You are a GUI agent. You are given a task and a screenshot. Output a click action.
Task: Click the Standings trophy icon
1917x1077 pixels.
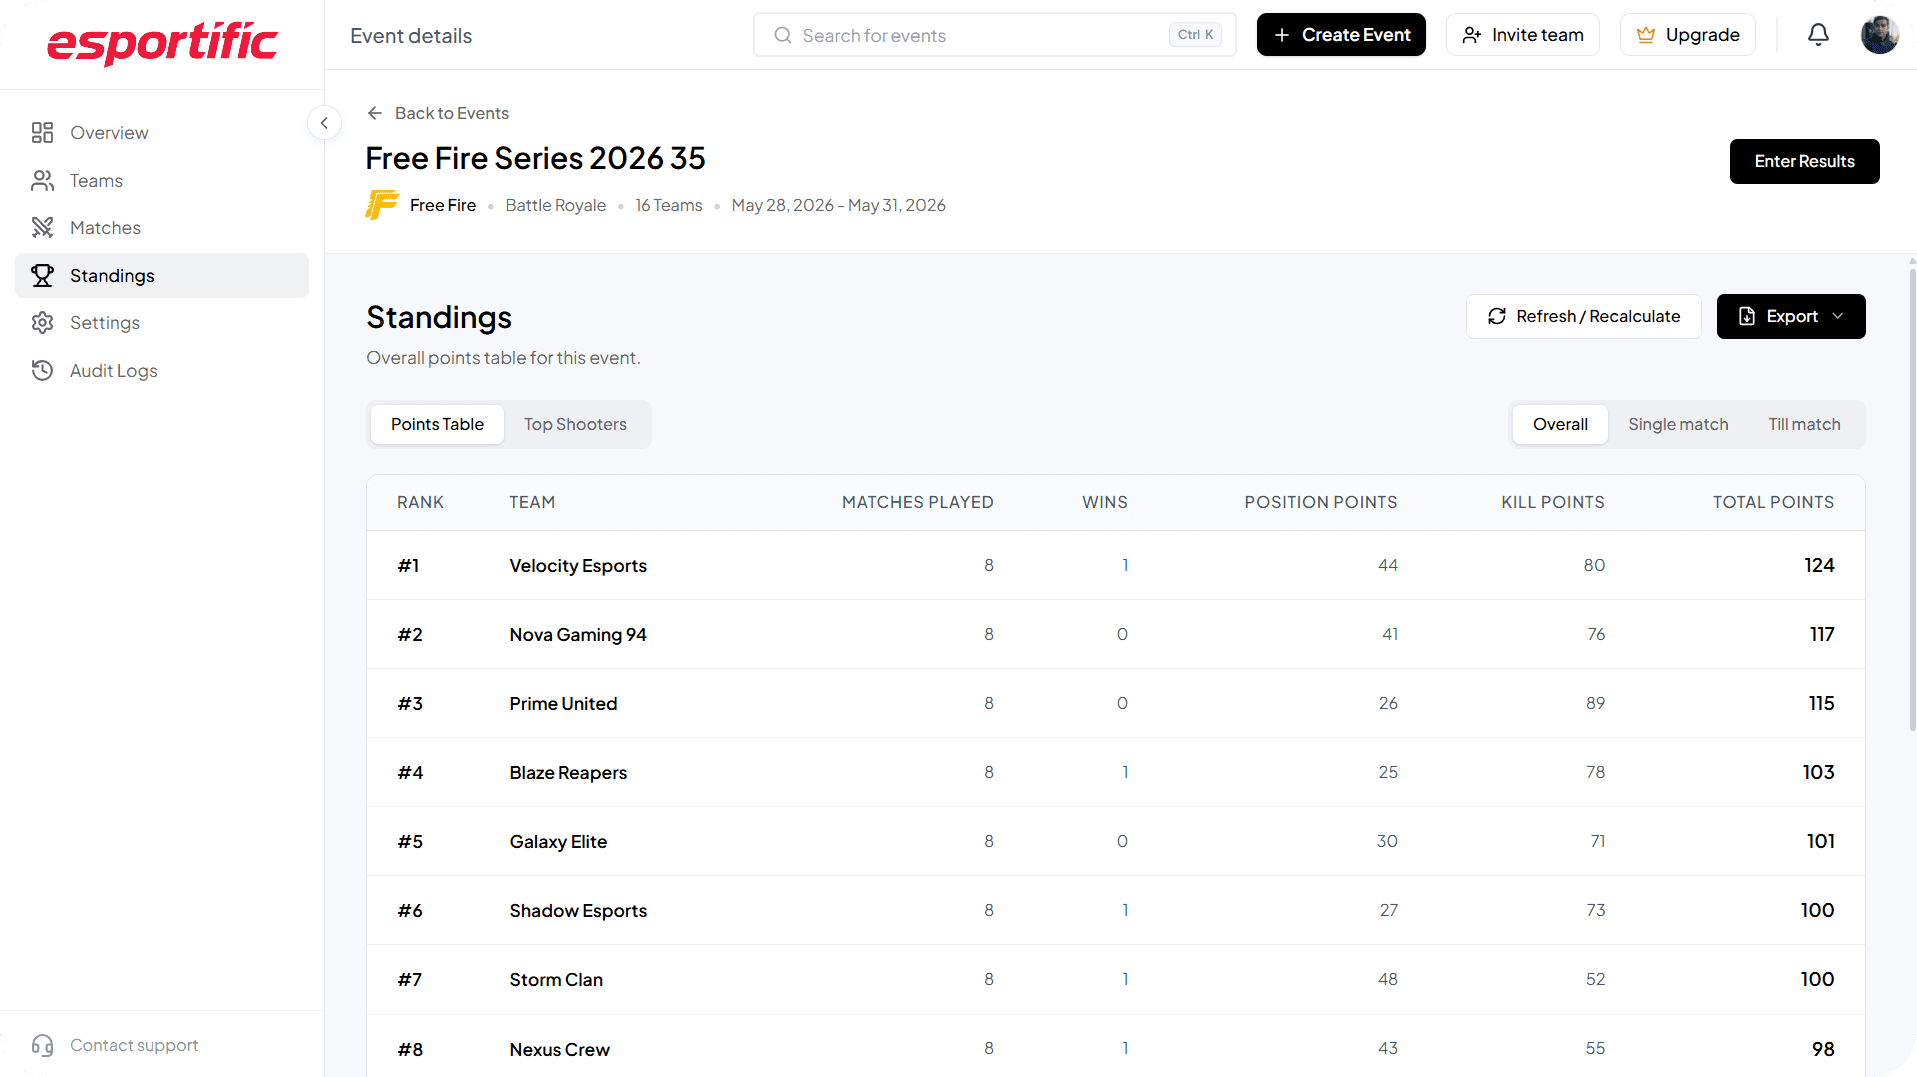42,276
